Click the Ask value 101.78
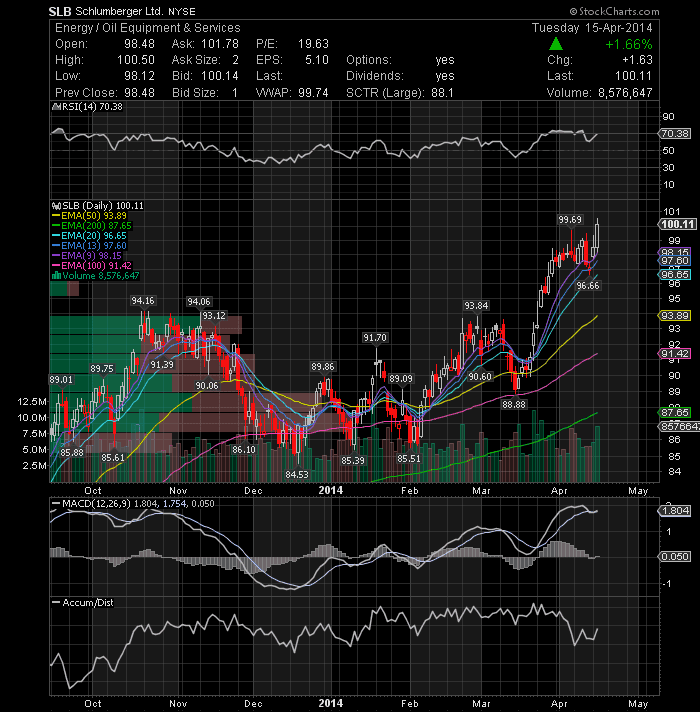 click(x=220, y=44)
